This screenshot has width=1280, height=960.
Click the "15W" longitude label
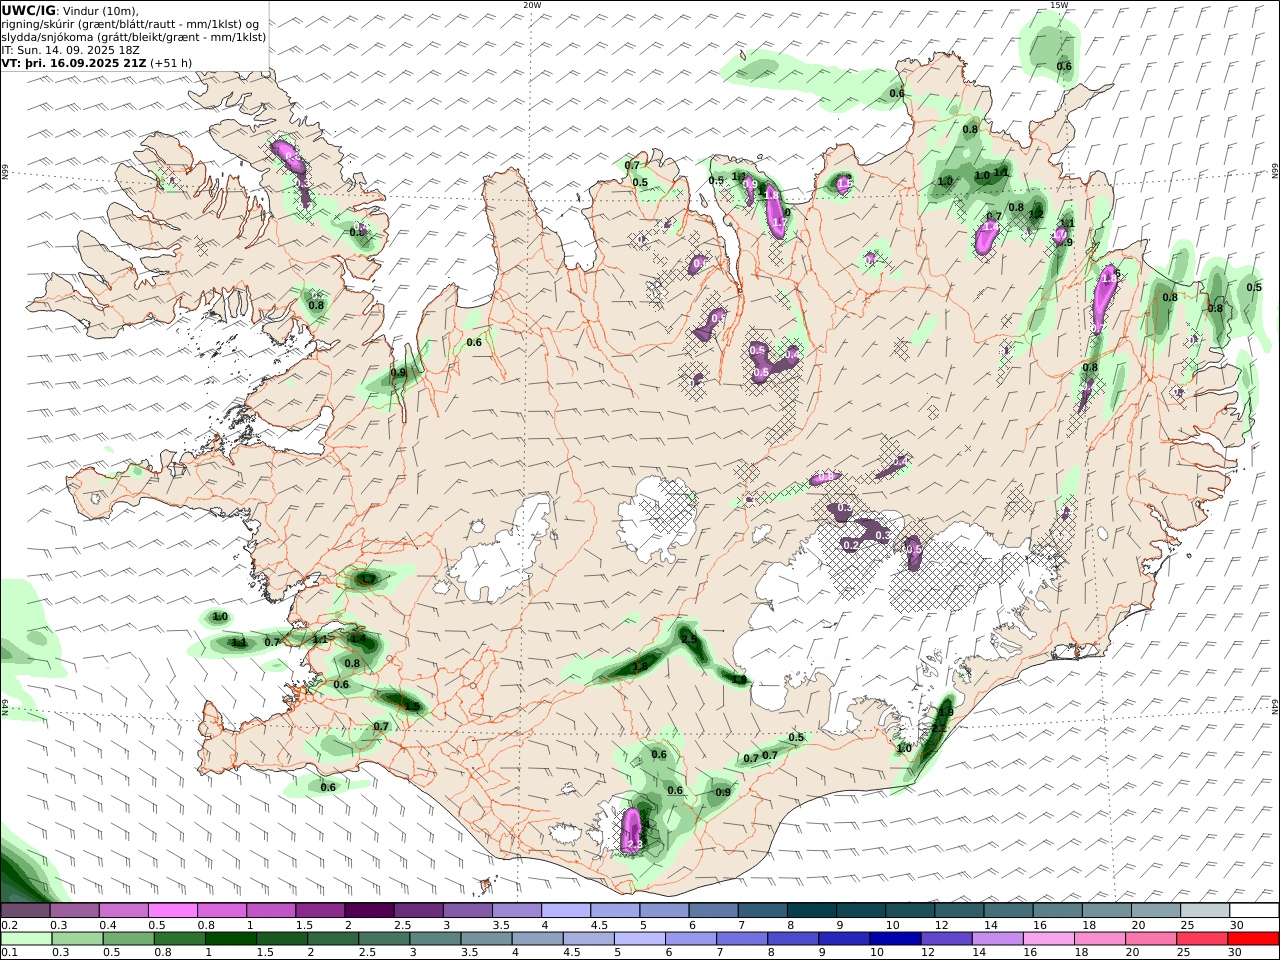pyautogui.click(x=1059, y=5)
